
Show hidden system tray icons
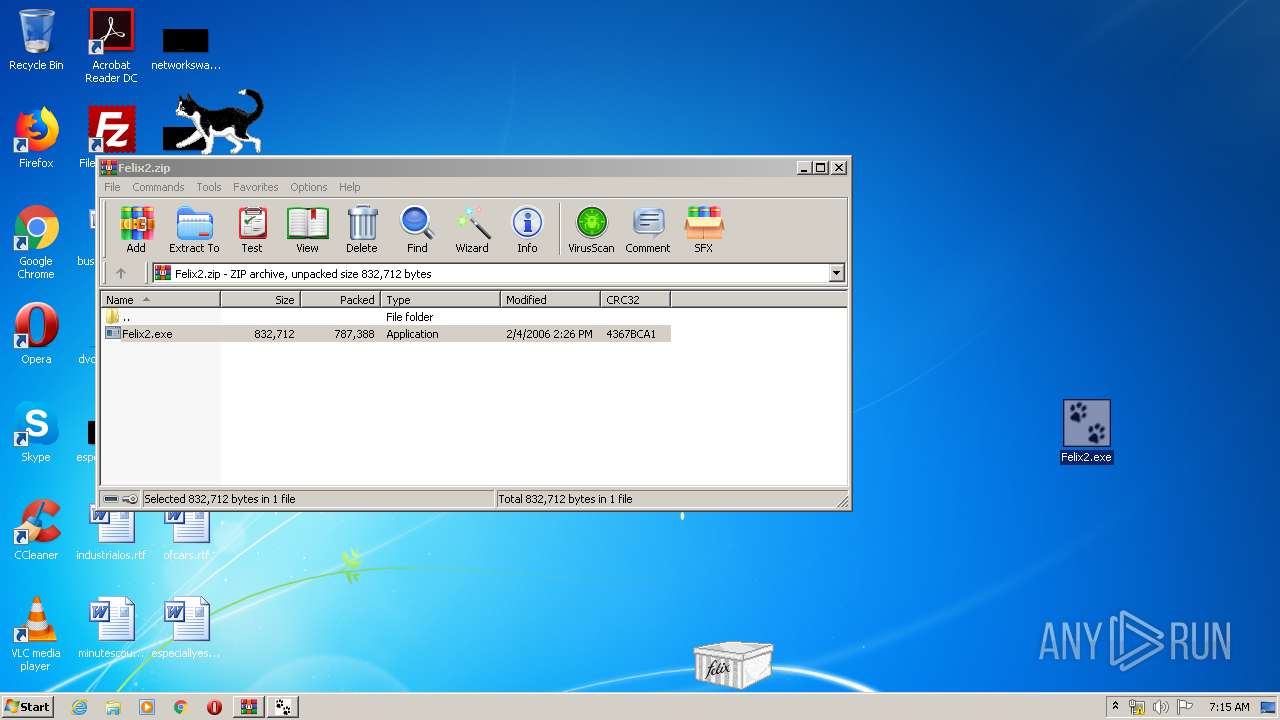[x=1115, y=707]
